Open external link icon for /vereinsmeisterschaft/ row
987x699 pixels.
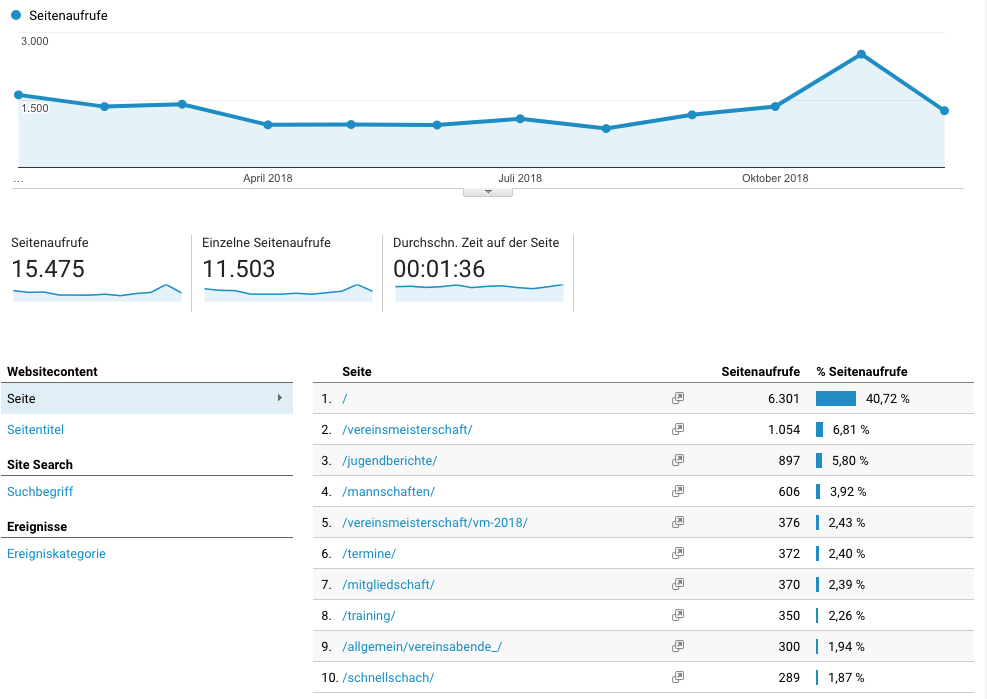pyautogui.click(x=678, y=429)
